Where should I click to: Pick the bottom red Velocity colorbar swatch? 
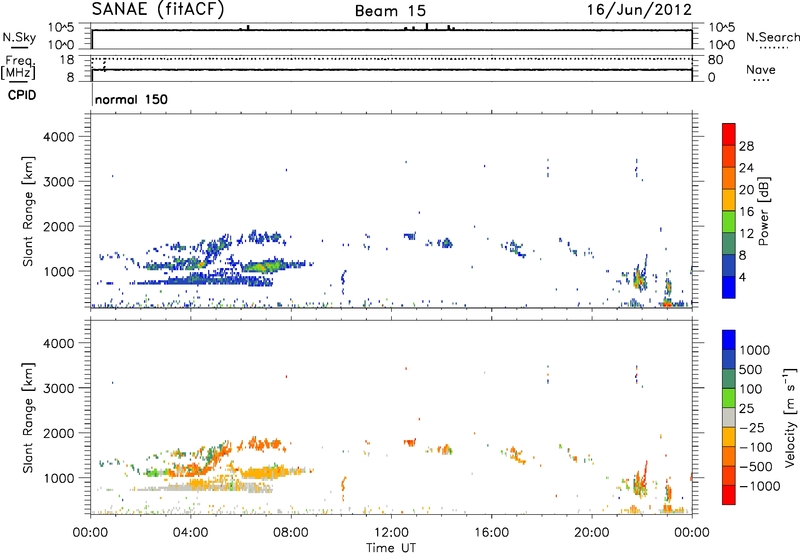729,495
